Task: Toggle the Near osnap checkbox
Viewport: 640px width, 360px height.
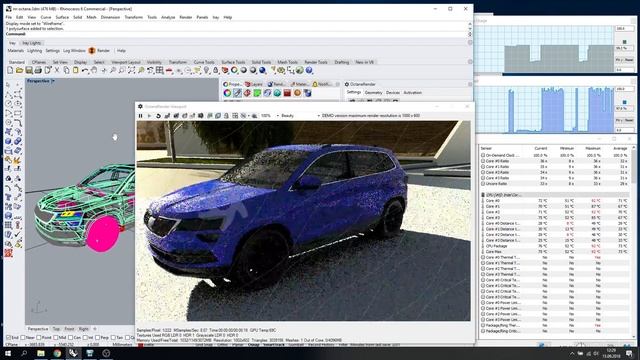Action: coord(23,338)
